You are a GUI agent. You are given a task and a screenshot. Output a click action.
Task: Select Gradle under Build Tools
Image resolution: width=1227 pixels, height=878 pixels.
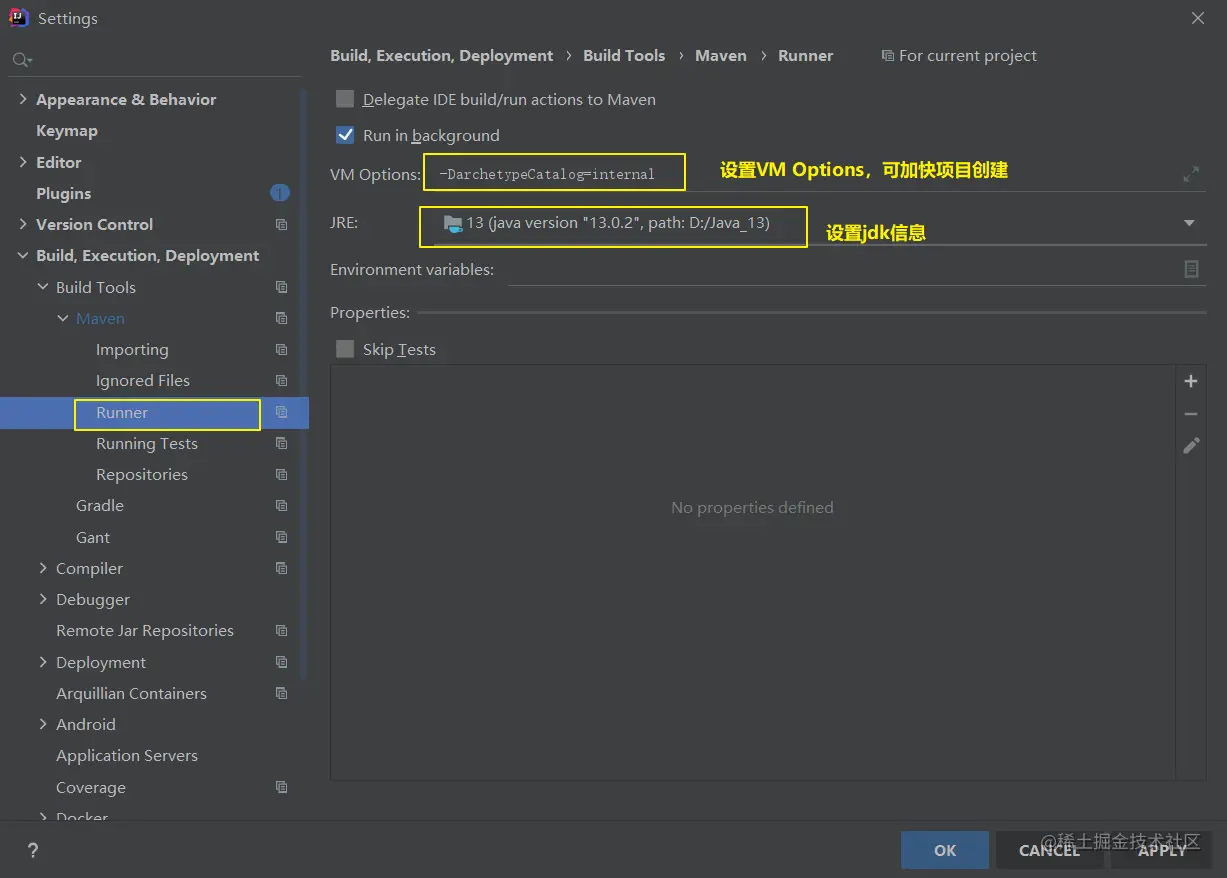coord(100,506)
